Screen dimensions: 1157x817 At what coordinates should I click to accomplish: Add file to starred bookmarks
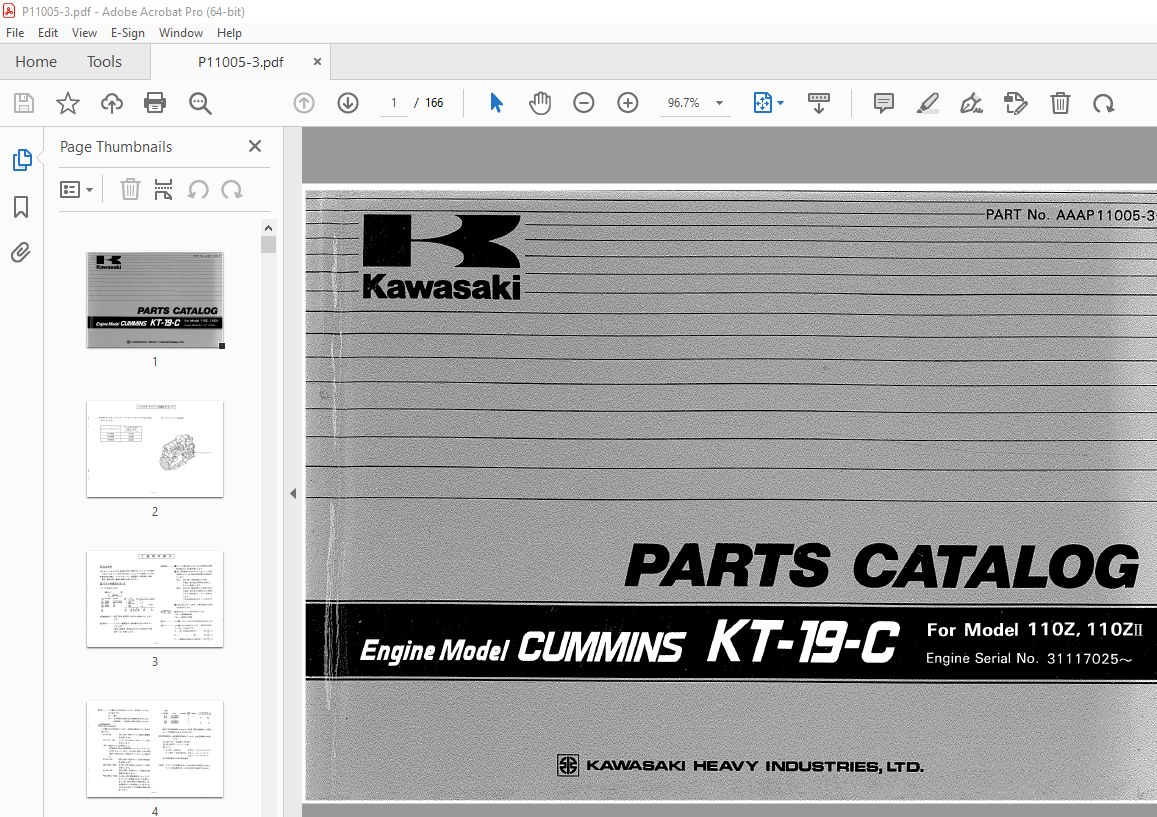(x=68, y=103)
